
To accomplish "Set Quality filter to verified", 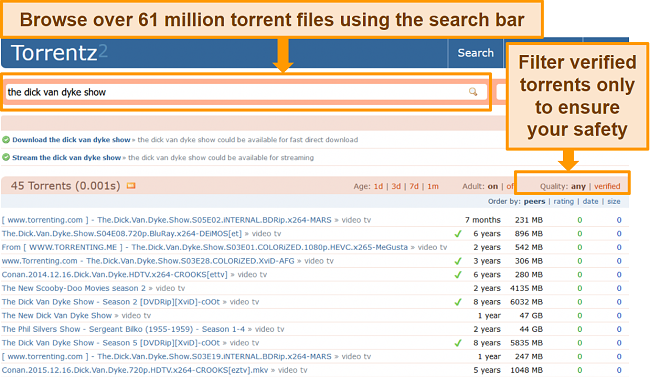I will (607, 186).
